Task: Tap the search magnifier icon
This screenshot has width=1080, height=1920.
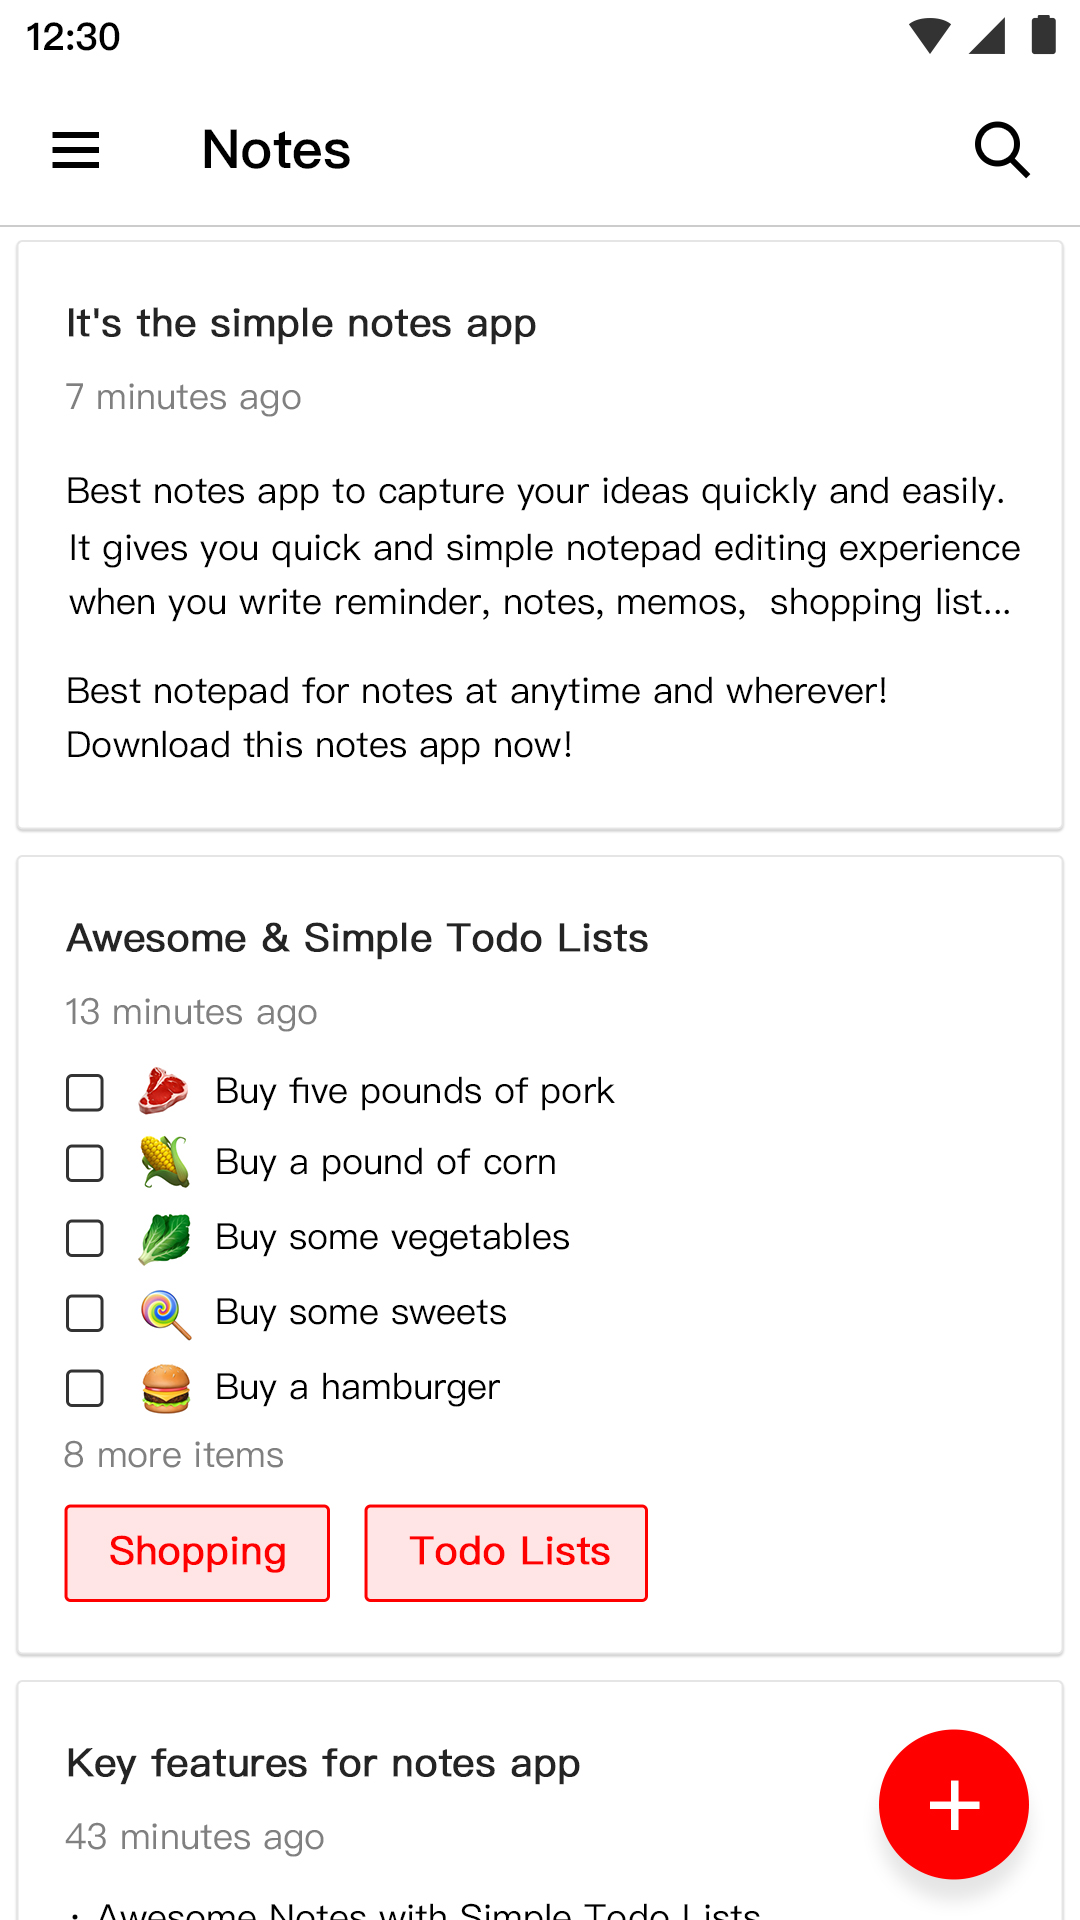Action: point(1002,150)
